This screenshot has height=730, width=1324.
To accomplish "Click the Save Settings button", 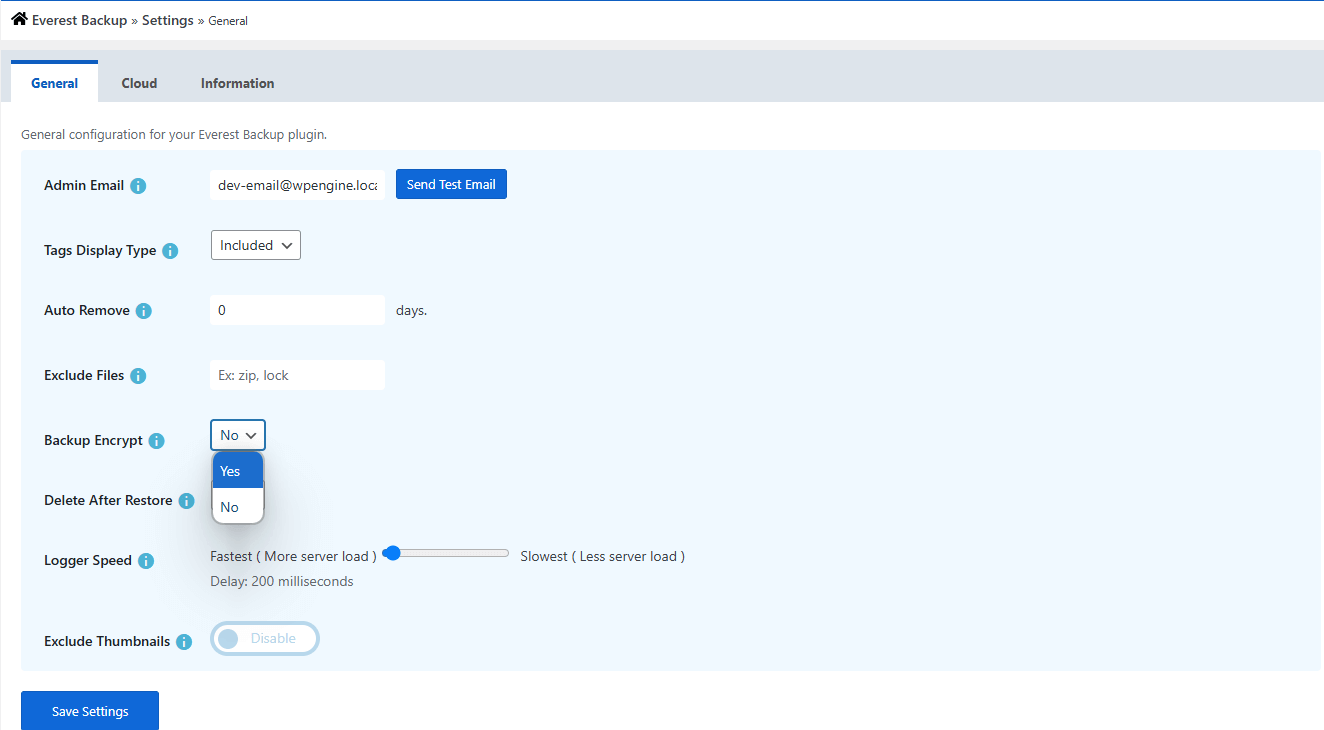I will tap(90, 711).
